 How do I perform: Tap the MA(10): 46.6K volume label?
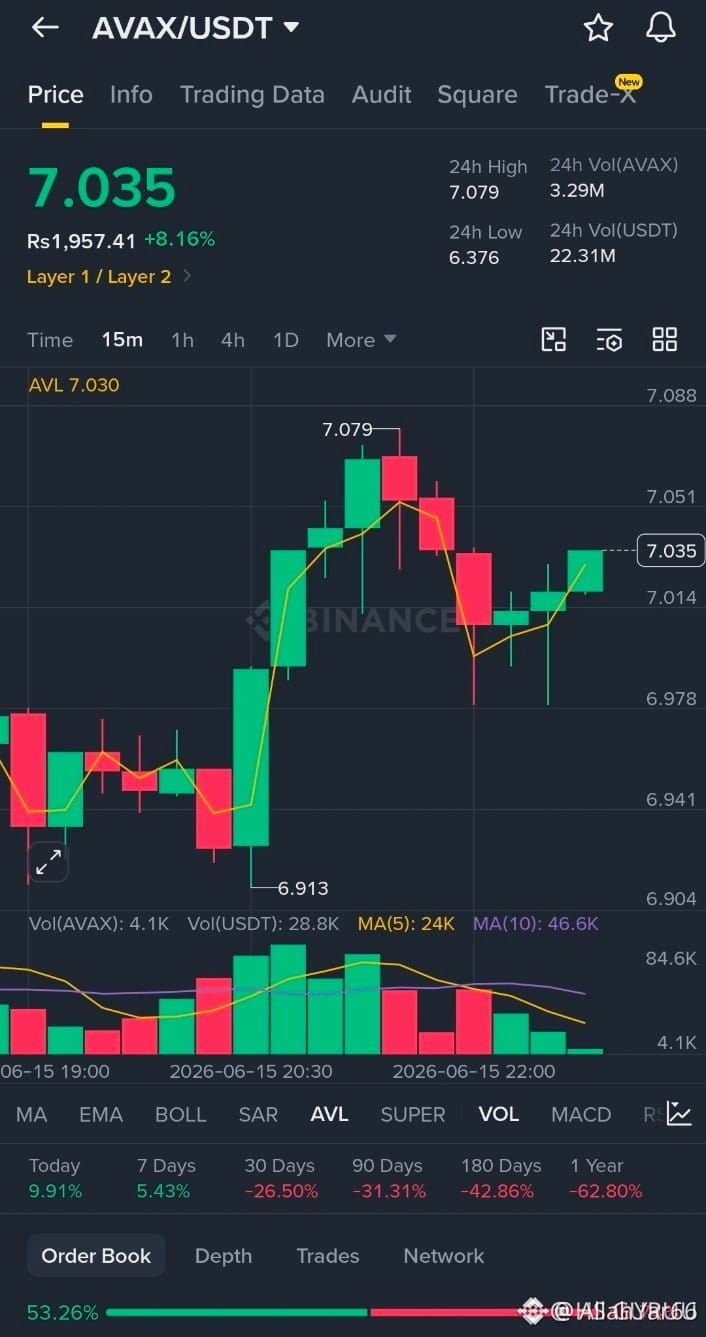[536, 924]
